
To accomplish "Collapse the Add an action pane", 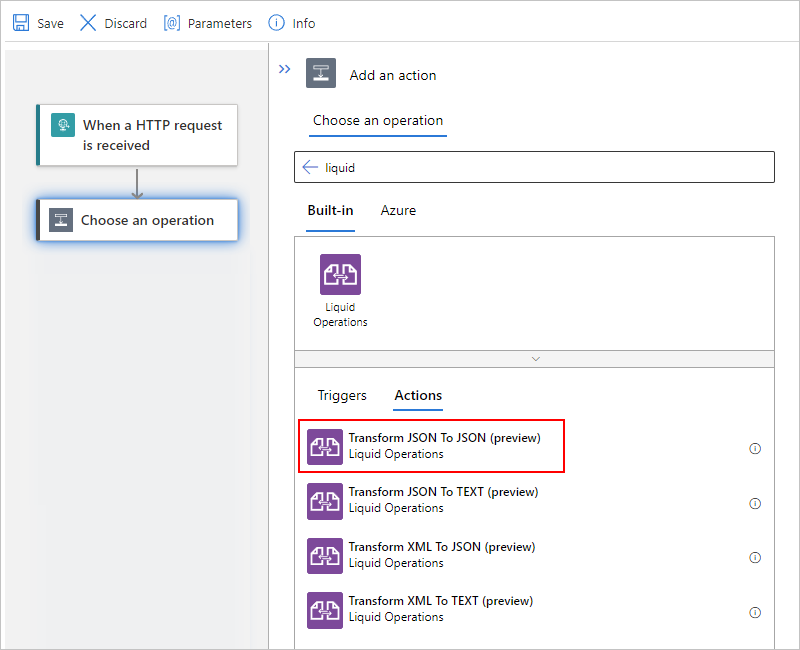I will click(x=284, y=69).
